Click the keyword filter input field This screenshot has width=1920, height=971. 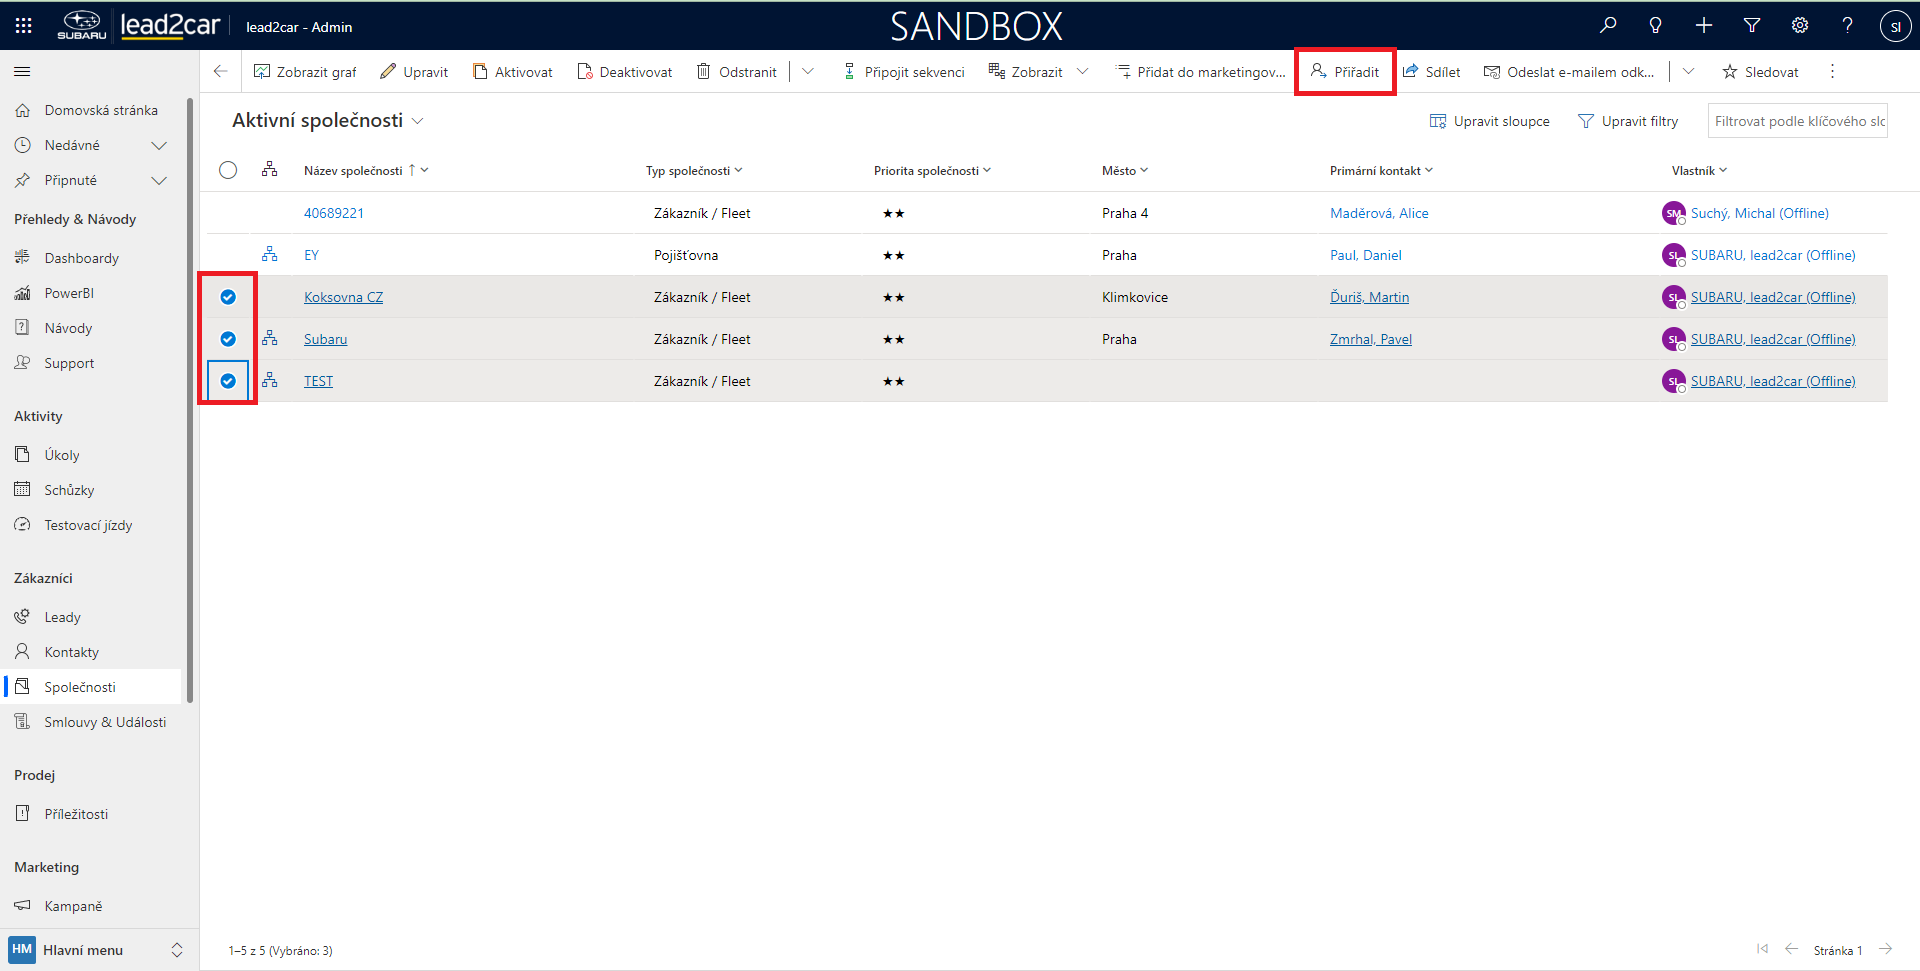1797,121
